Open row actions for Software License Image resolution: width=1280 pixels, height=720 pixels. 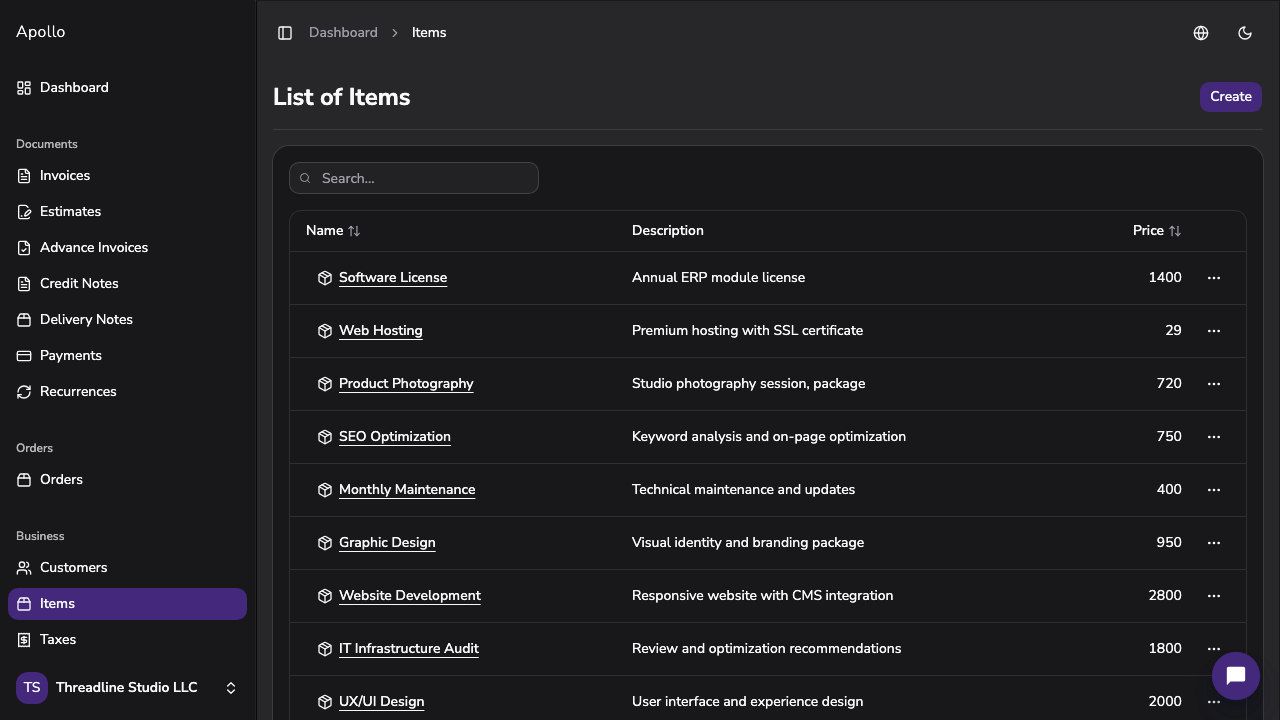point(1214,278)
